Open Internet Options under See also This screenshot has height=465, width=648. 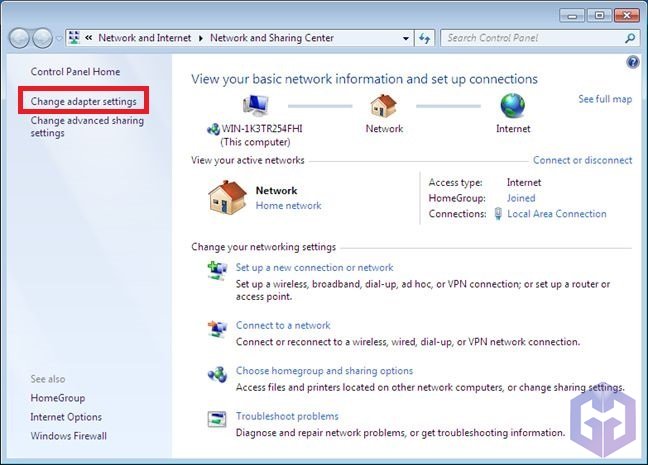point(66,417)
